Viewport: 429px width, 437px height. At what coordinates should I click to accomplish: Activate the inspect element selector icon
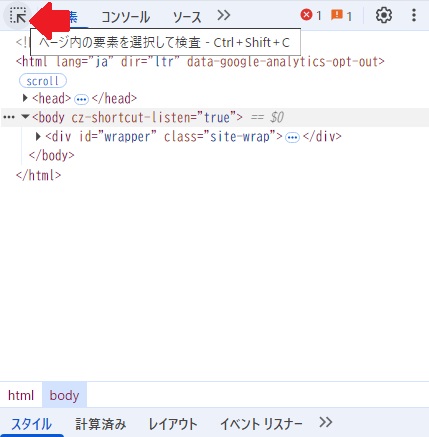point(18,16)
